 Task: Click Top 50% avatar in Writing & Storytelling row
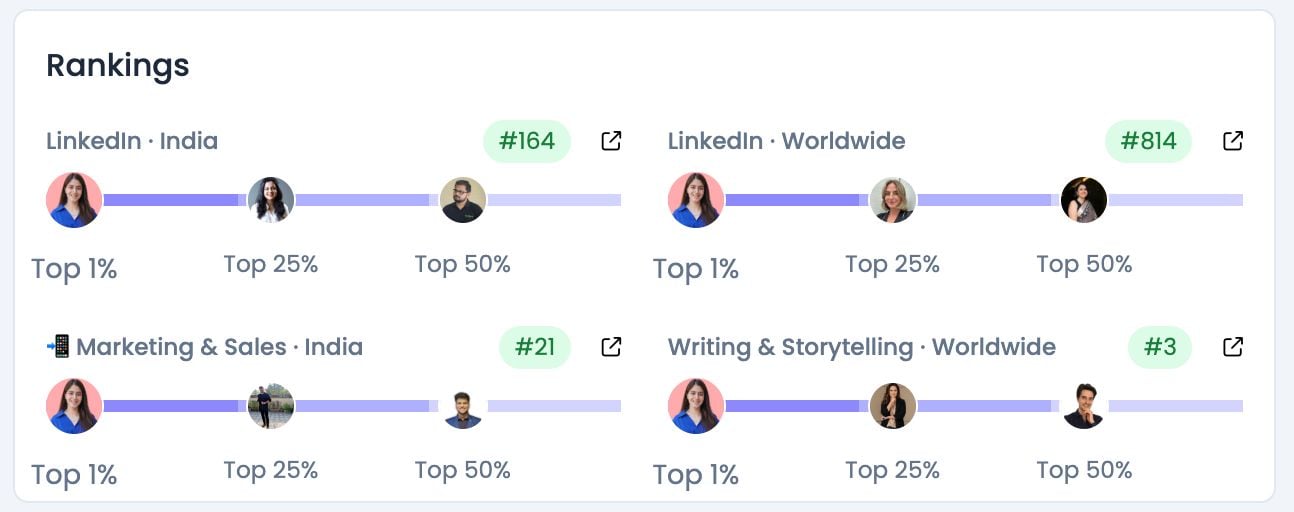pyautogui.click(x=1084, y=406)
